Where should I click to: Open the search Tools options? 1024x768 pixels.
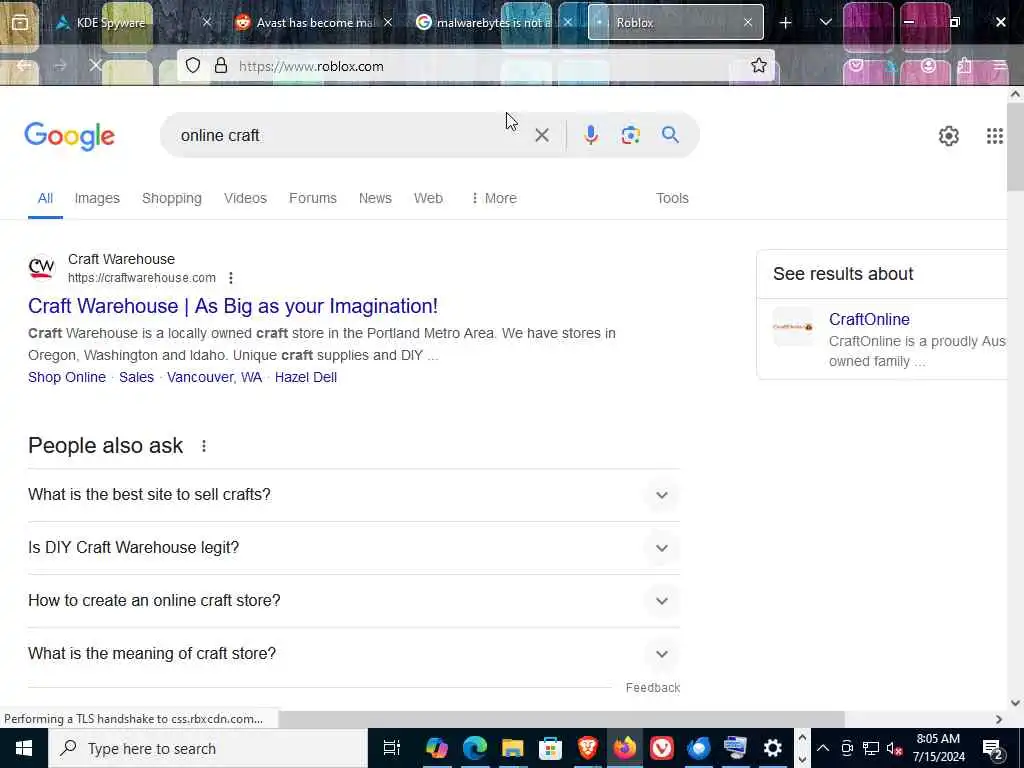coord(672,199)
